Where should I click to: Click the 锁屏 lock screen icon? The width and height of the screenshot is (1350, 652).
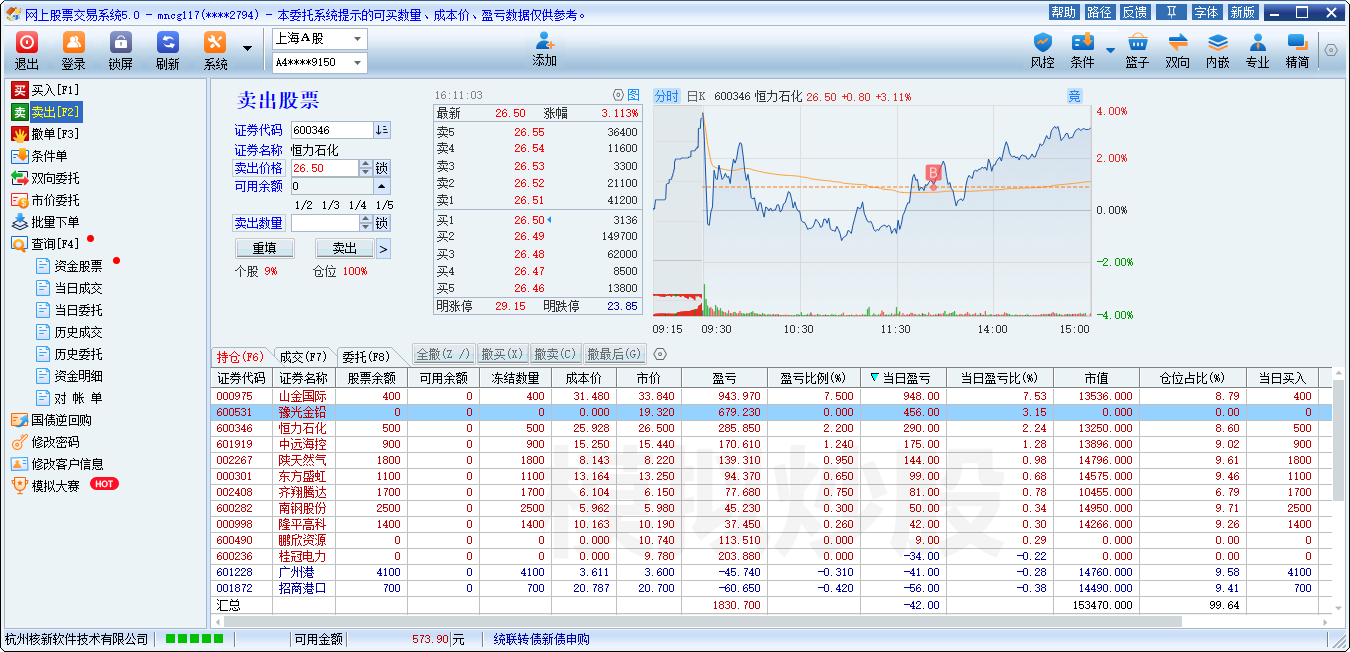pyautogui.click(x=120, y=50)
